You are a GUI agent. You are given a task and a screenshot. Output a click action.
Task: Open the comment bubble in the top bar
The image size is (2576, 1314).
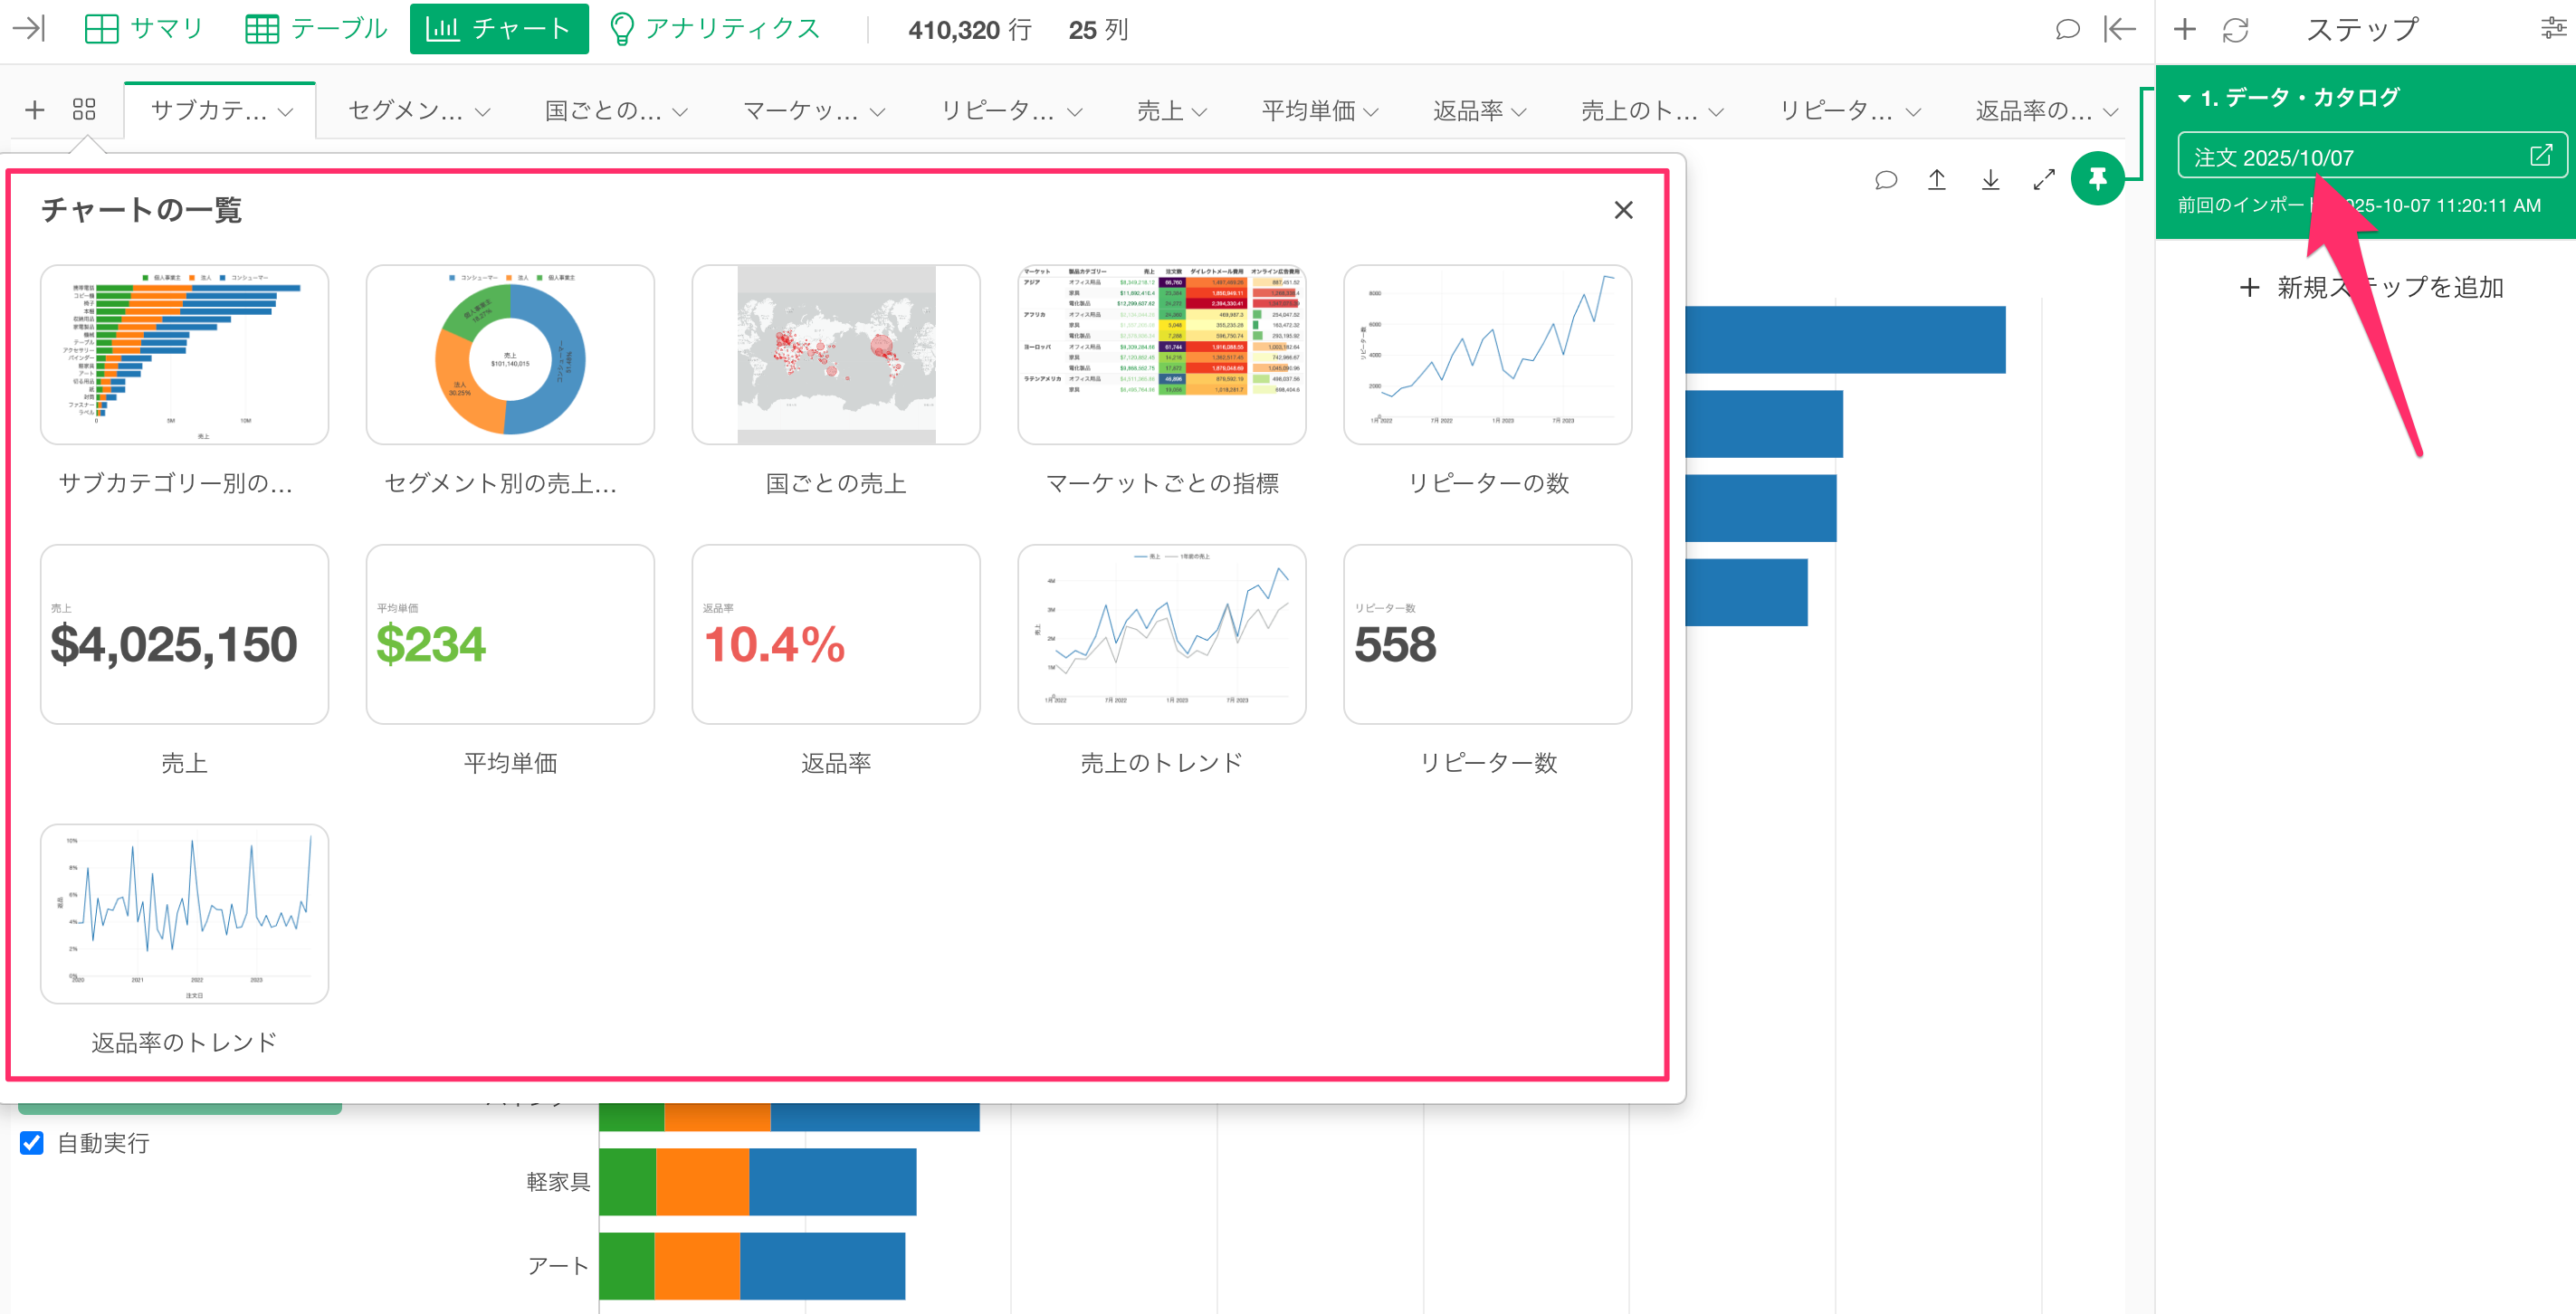point(2067,29)
